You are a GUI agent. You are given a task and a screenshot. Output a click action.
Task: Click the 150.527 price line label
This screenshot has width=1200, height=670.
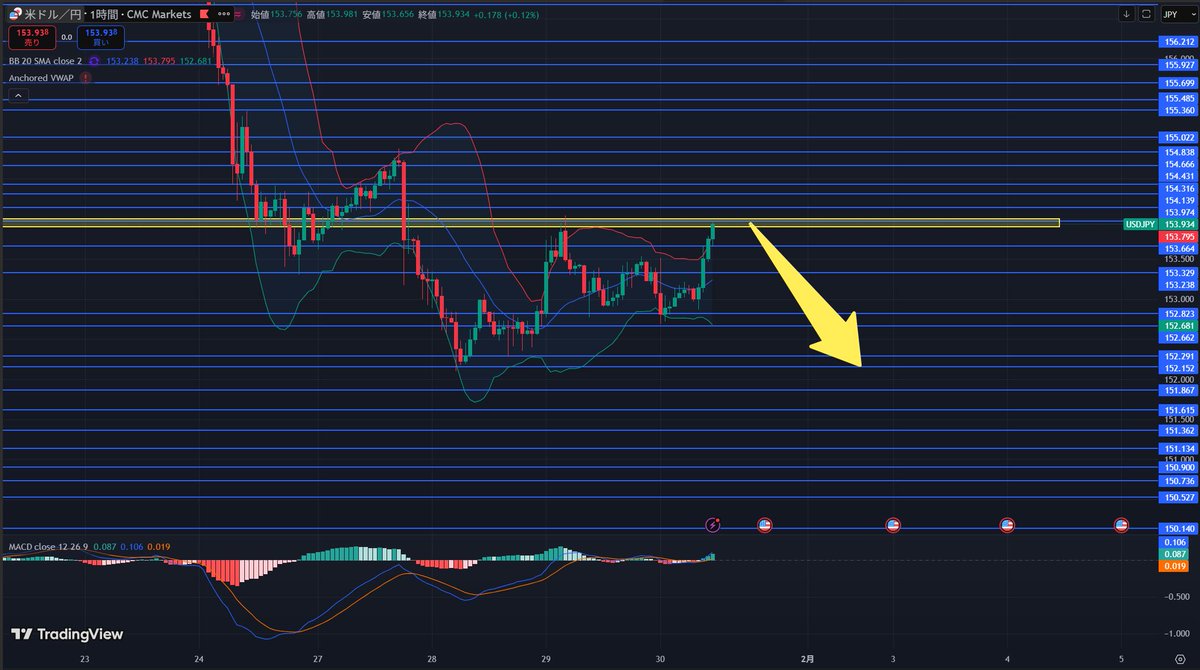coord(1177,497)
